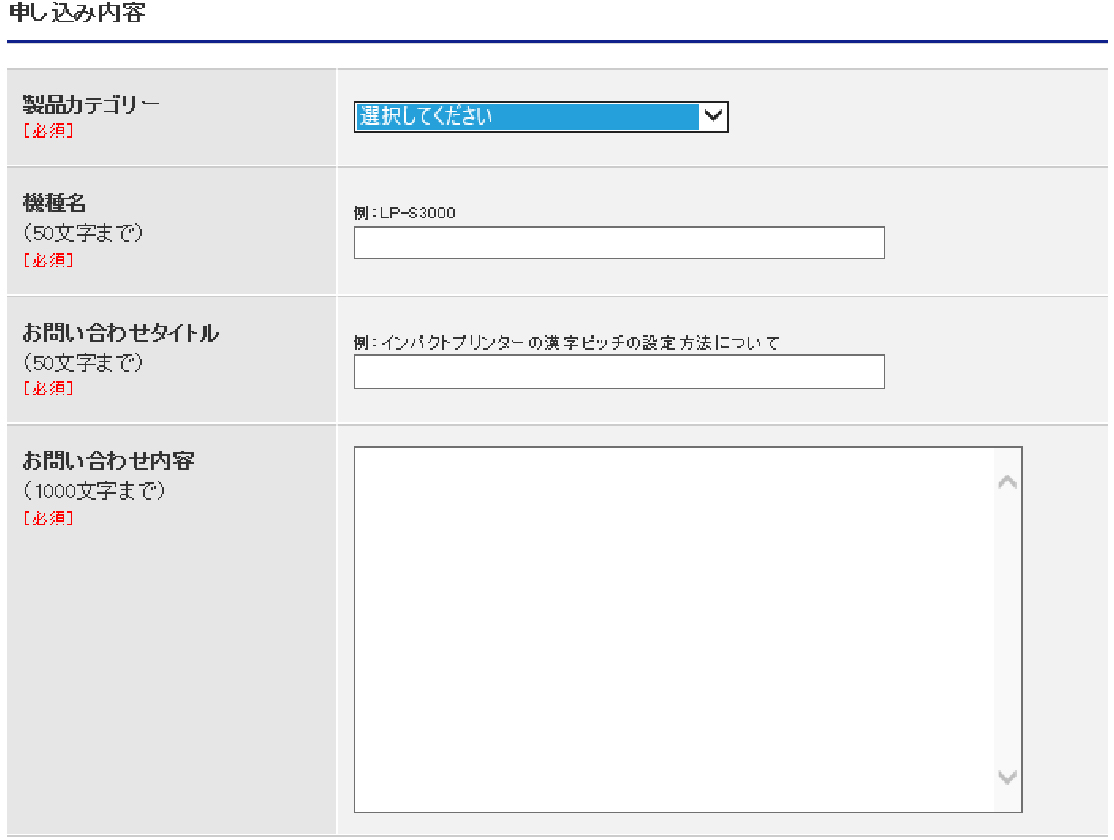Click the お問い合わせ内容 label
This screenshot has height=840, width=1114.
[x=108, y=461]
